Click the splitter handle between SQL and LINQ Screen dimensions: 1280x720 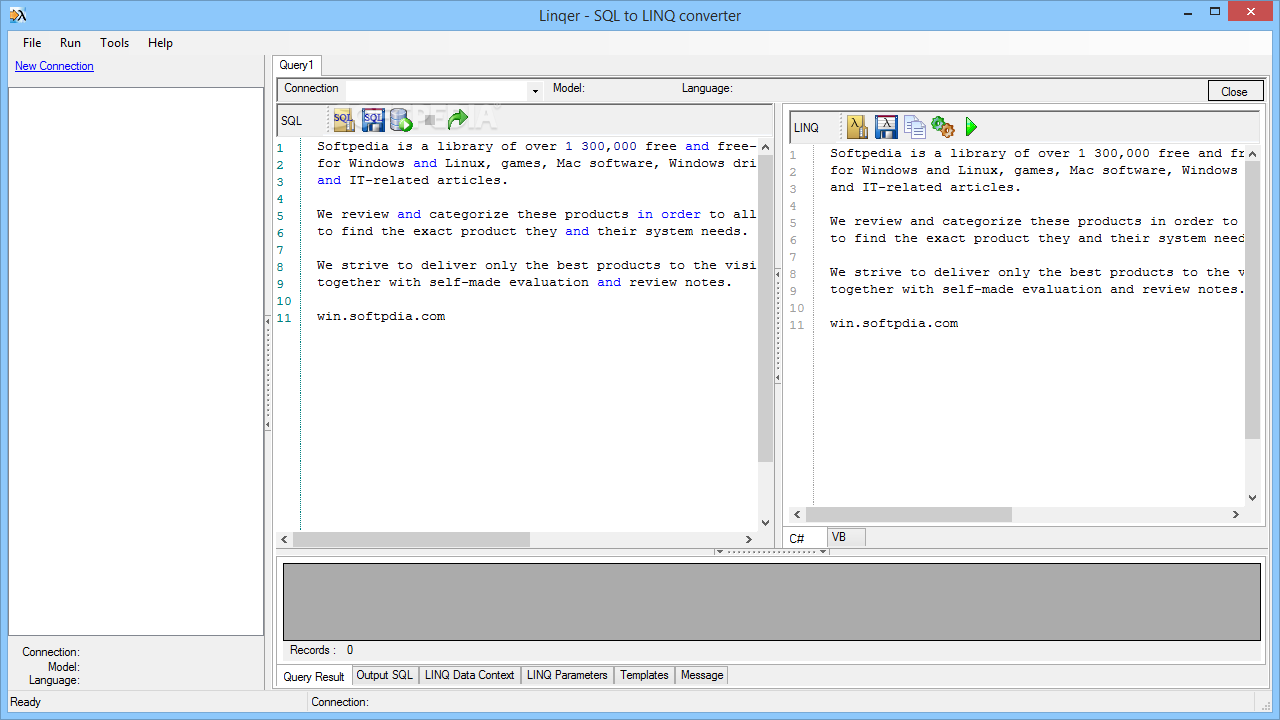[x=778, y=327]
